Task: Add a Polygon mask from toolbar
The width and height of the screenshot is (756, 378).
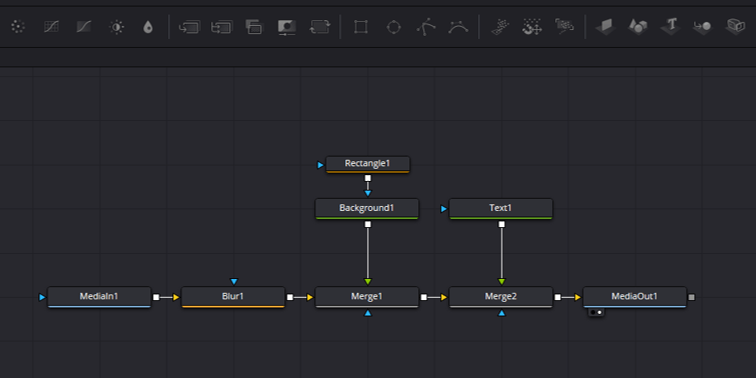Action: click(x=426, y=27)
